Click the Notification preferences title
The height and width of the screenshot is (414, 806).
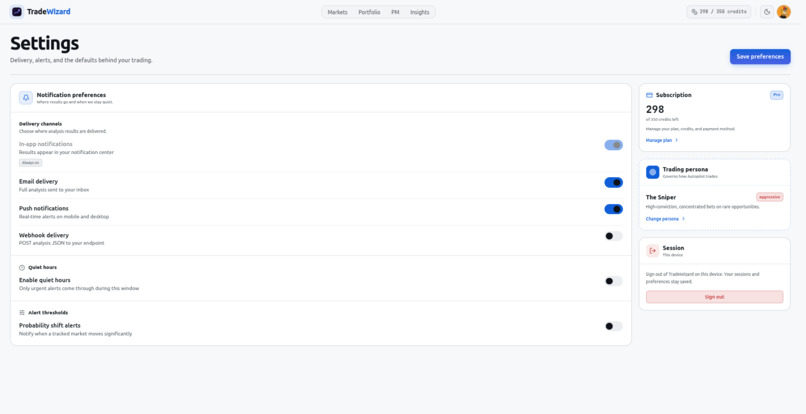(x=71, y=95)
